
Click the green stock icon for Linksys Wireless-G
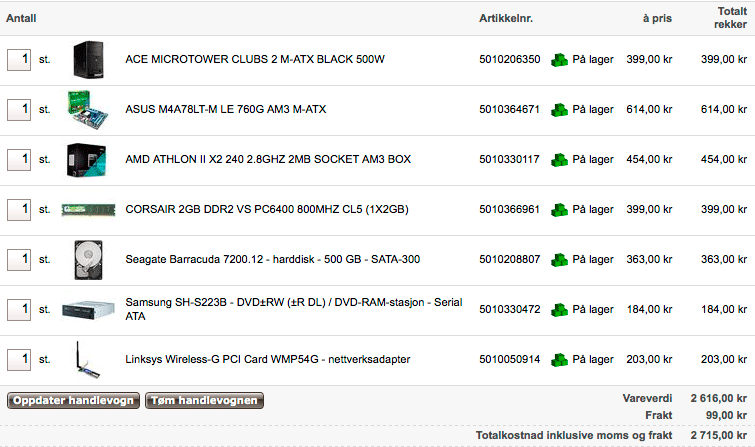click(x=559, y=360)
